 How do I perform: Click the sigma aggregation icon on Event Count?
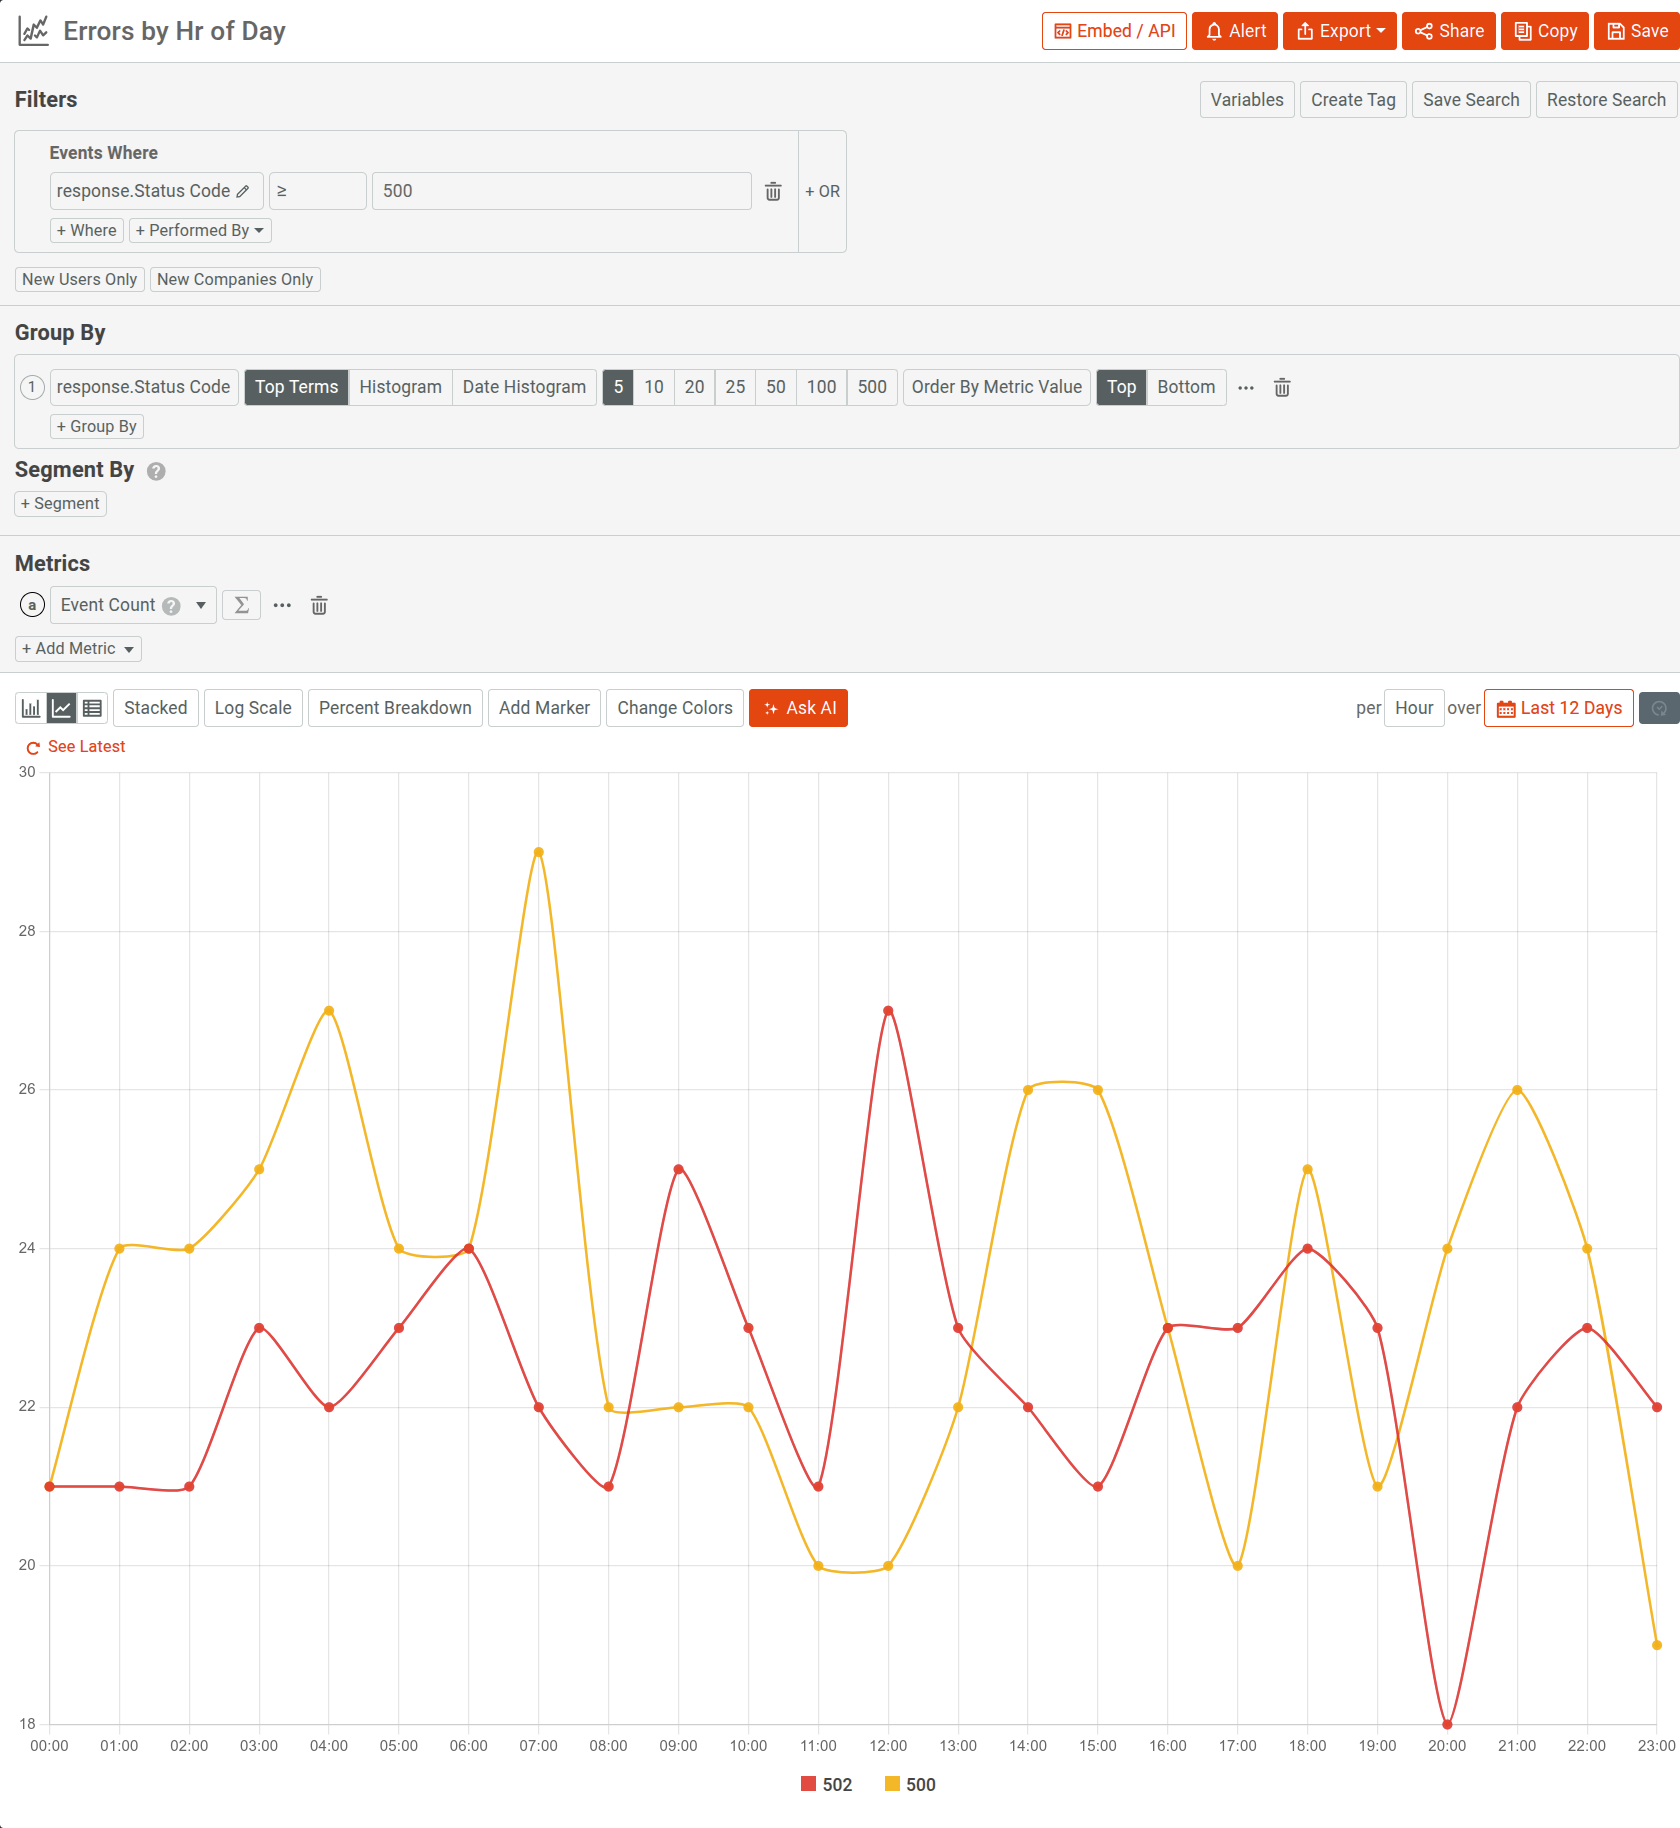coord(241,605)
